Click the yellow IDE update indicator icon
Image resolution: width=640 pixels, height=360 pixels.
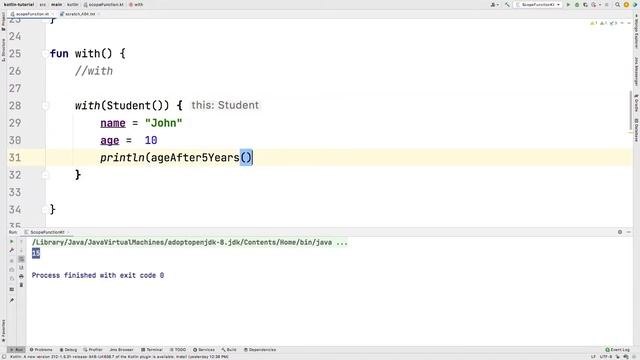coord(626,4)
